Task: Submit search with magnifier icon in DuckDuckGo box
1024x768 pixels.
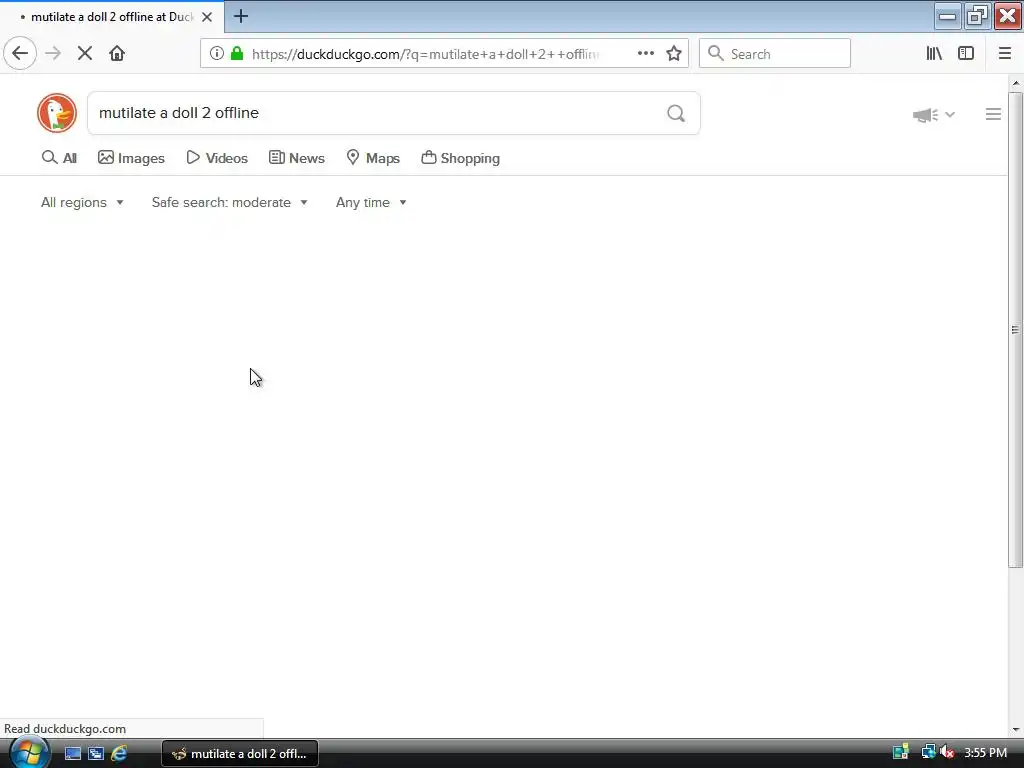Action: click(x=676, y=114)
